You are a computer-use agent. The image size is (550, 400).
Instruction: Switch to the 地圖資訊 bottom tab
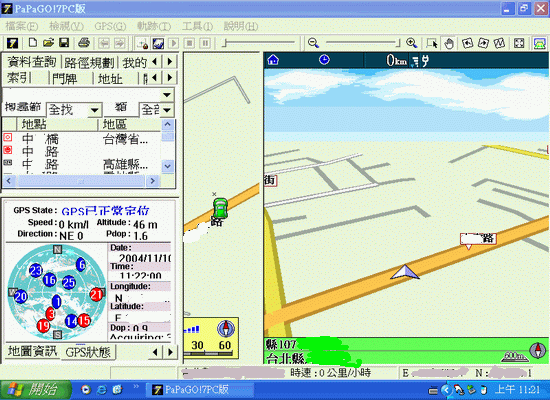(32, 351)
